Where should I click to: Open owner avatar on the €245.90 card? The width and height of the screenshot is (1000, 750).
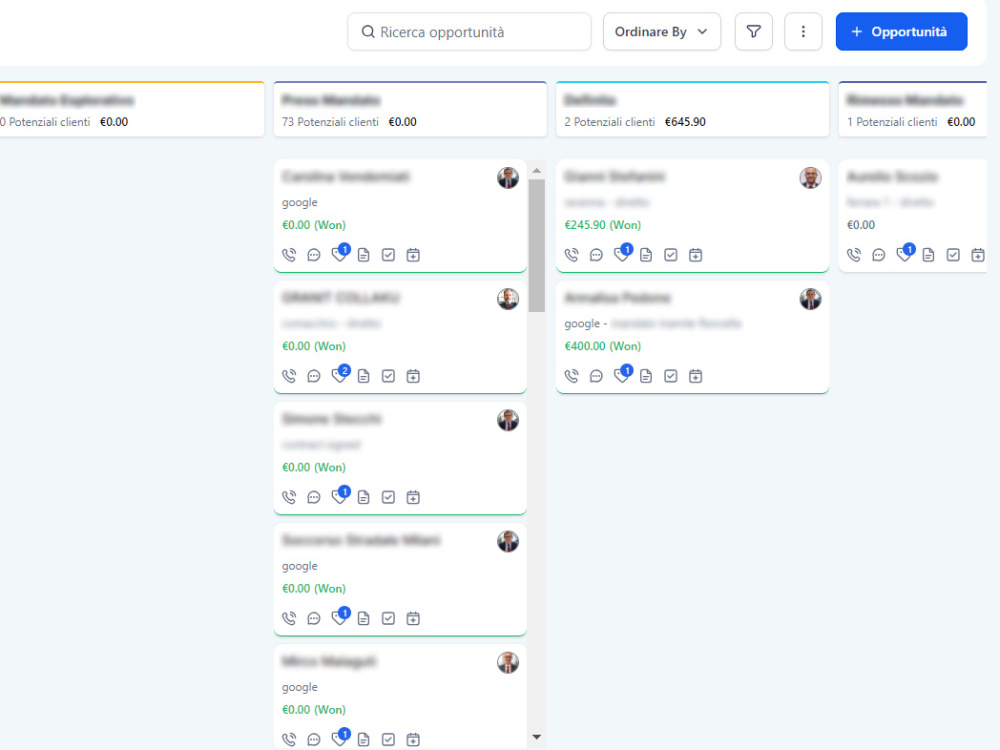pos(811,178)
